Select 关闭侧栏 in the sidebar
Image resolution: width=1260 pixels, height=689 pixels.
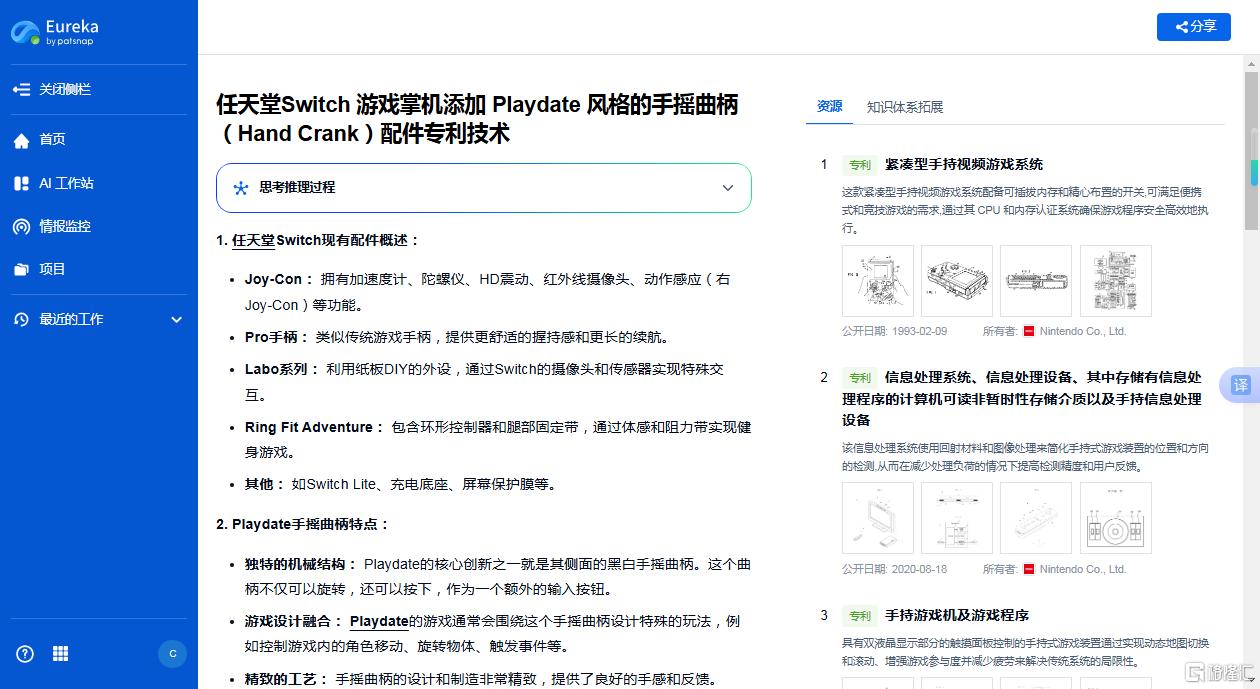65,90
